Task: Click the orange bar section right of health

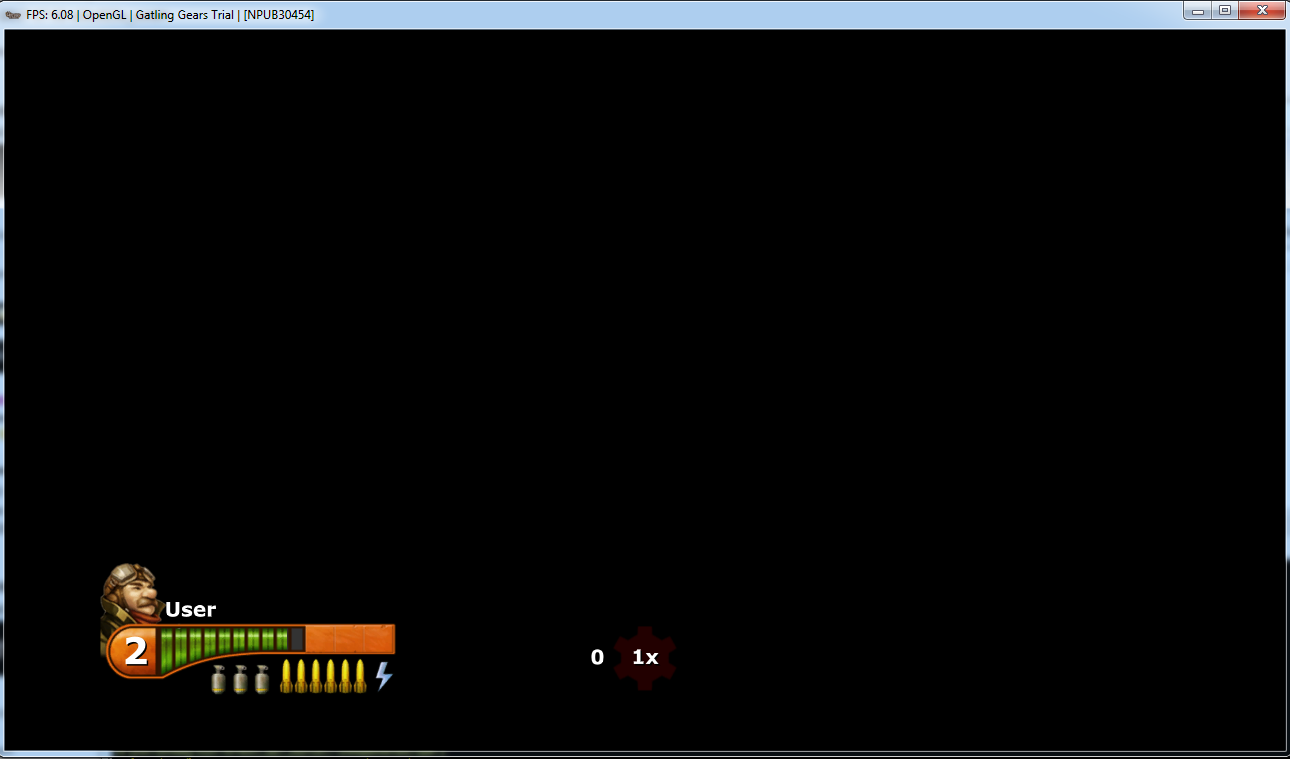Action: (350, 639)
